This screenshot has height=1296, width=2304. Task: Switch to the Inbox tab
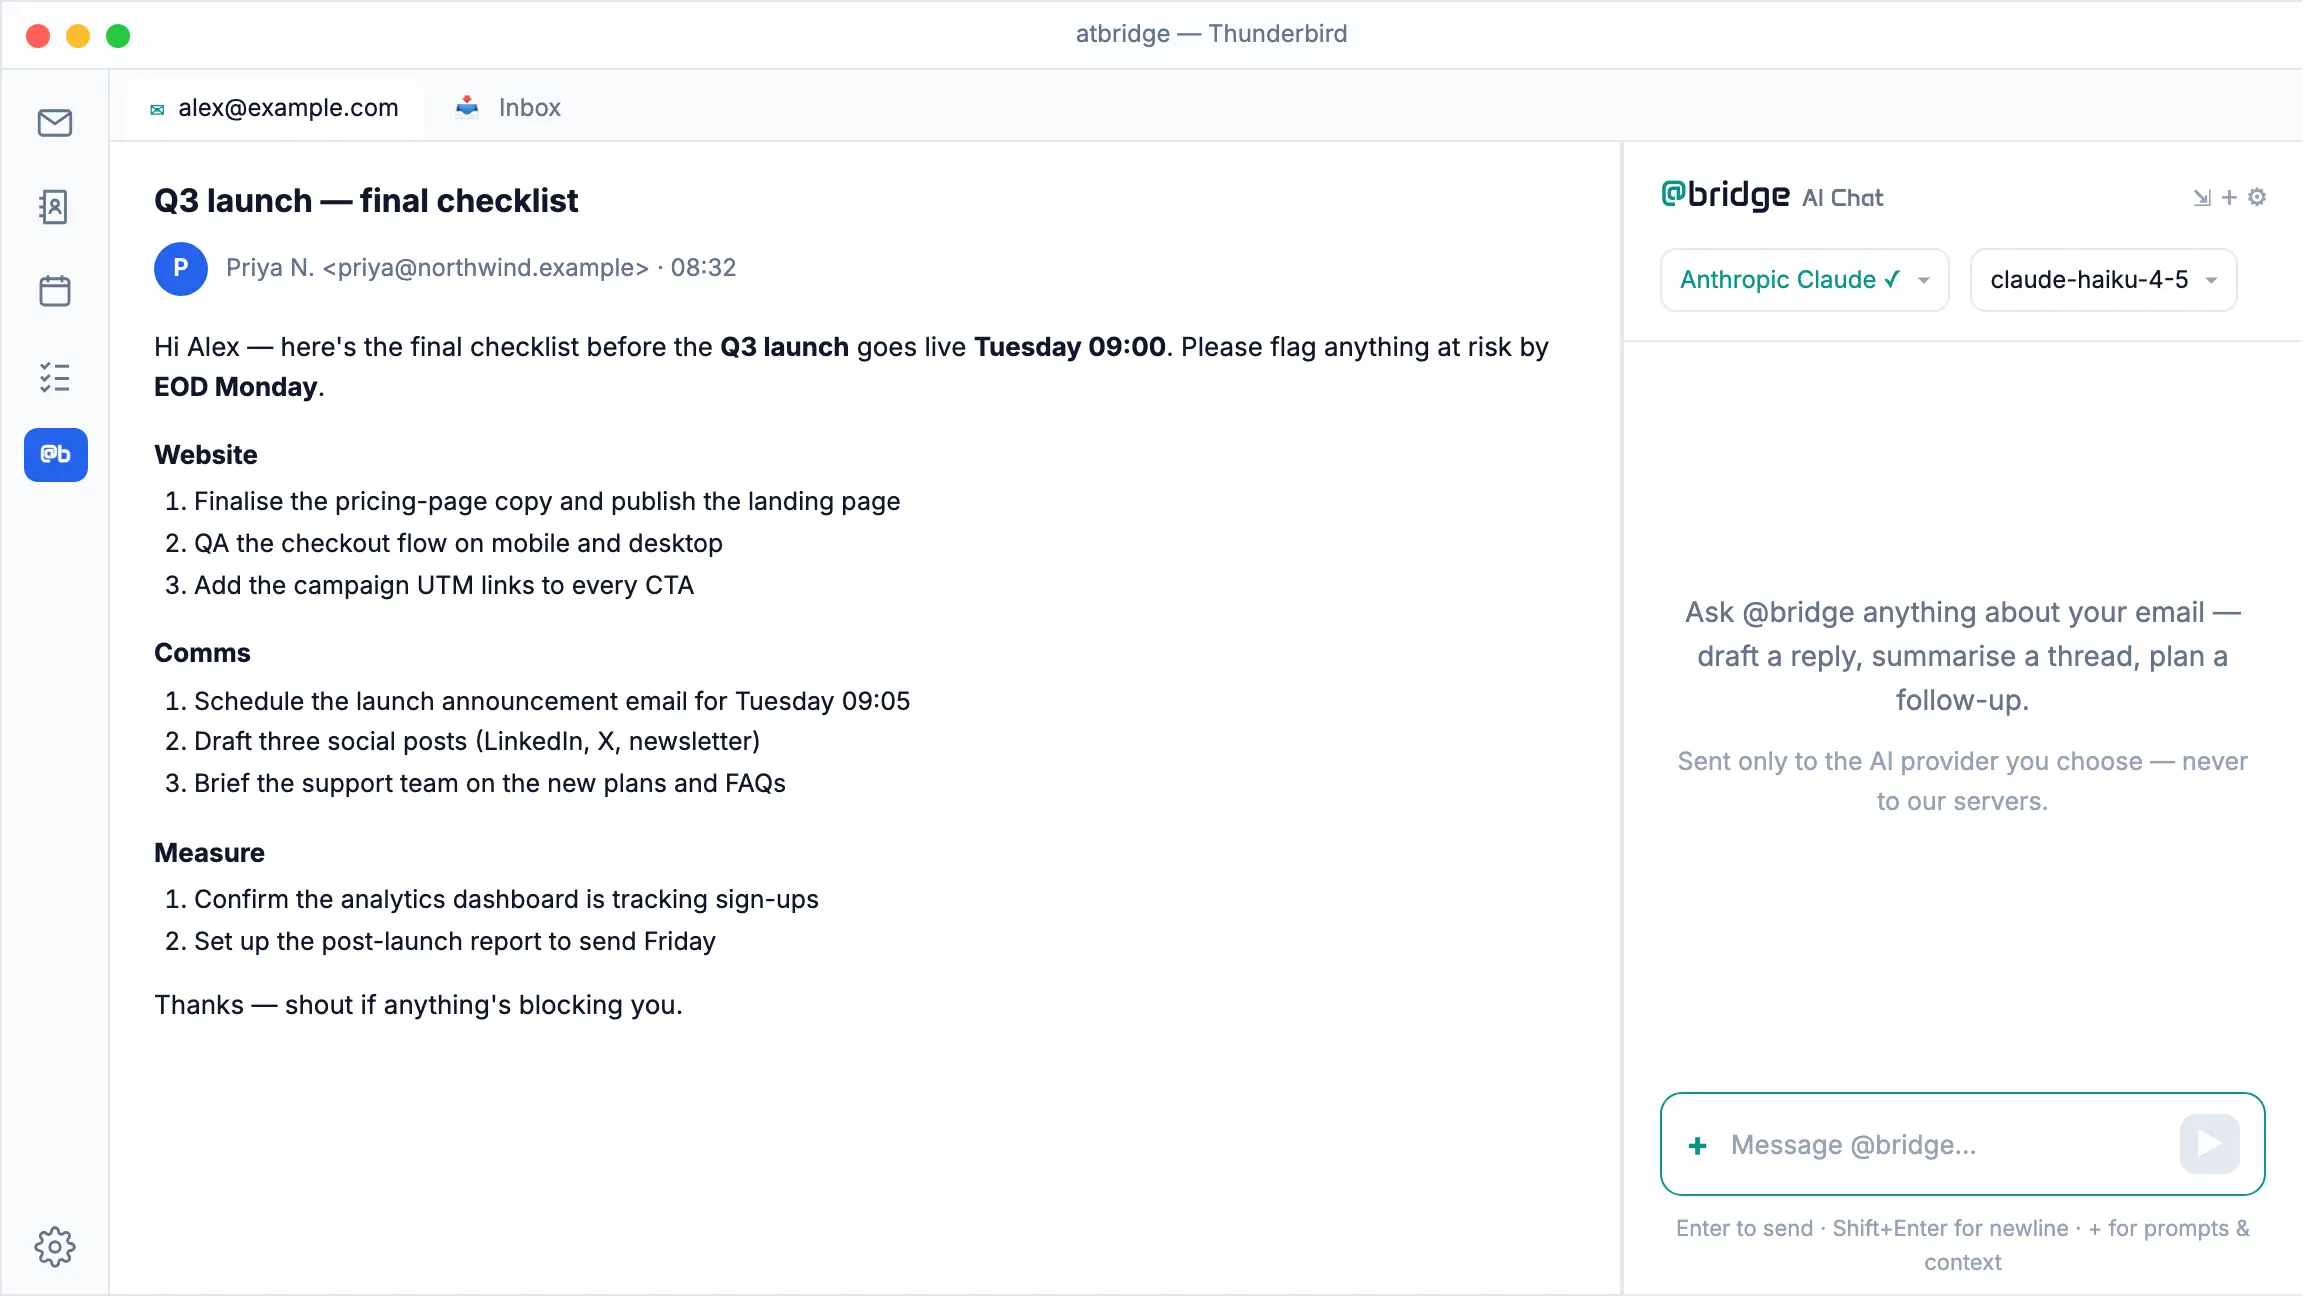[x=510, y=107]
